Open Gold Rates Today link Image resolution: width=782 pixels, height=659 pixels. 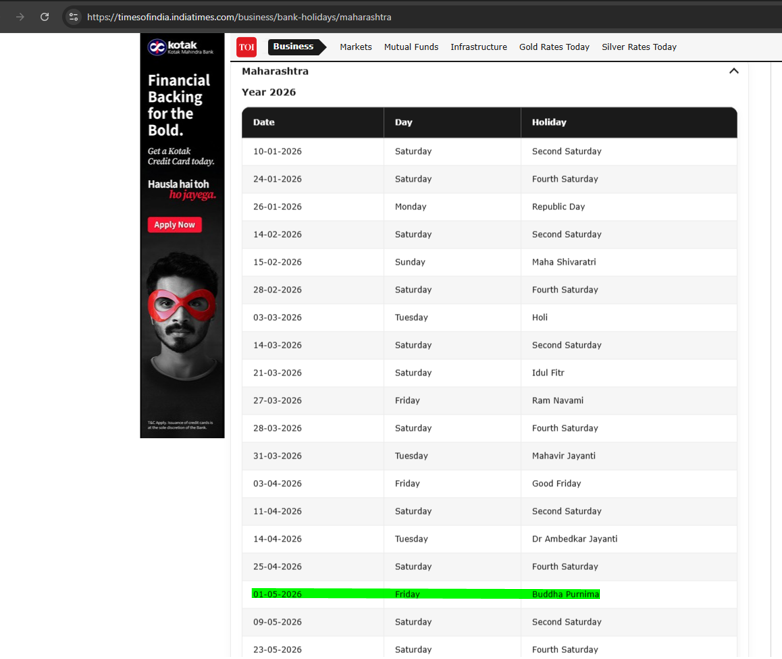[x=554, y=47]
